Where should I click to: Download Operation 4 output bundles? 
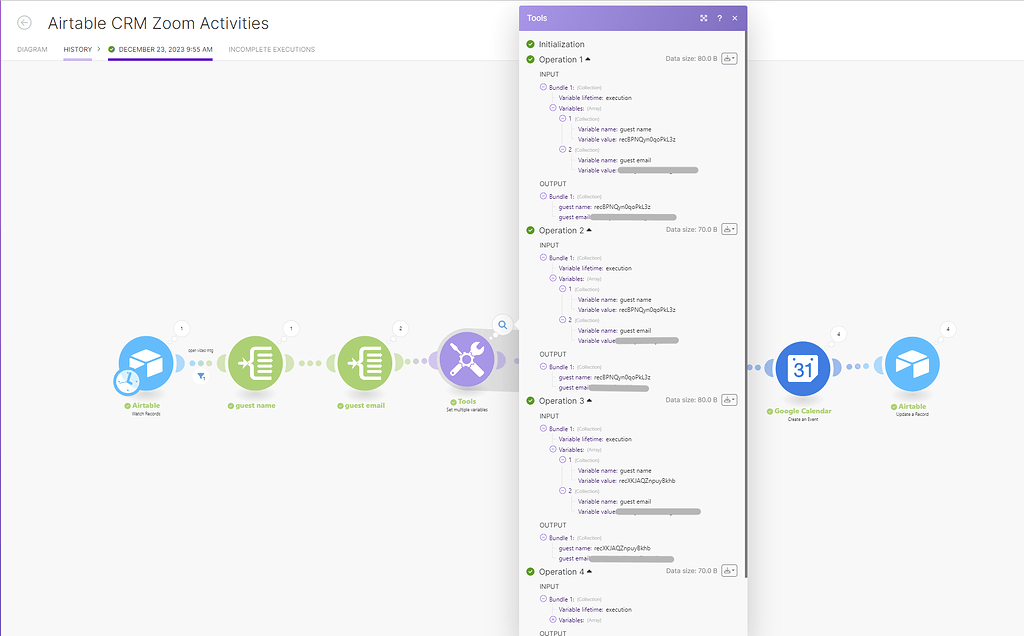pyautogui.click(x=729, y=571)
